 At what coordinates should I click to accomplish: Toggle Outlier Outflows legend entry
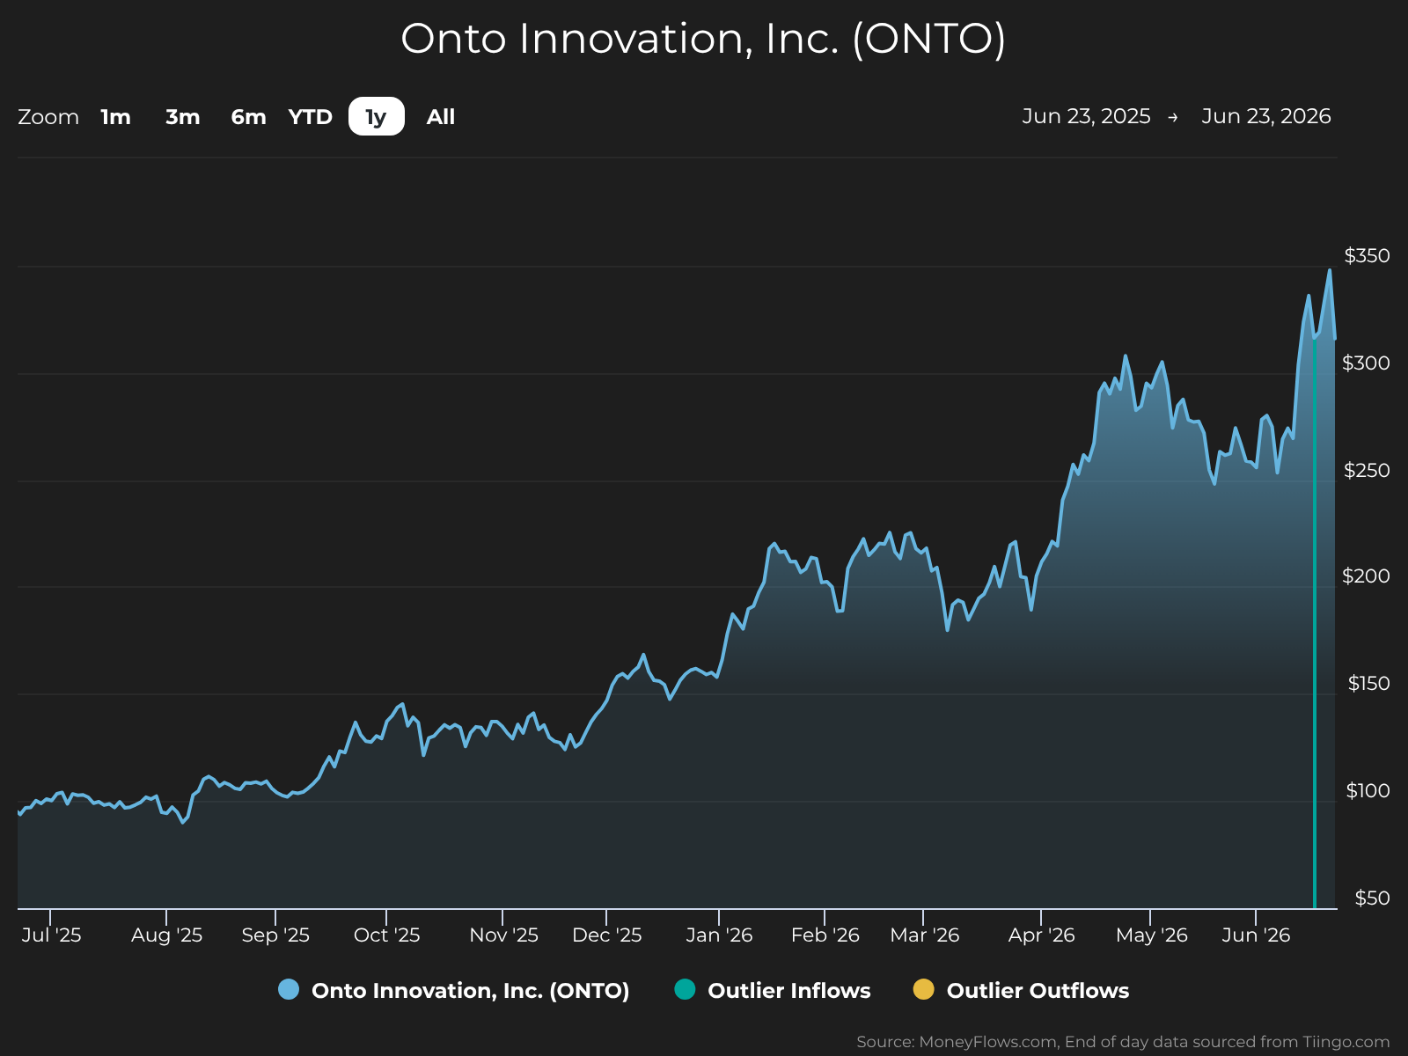[x=1022, y=990]
